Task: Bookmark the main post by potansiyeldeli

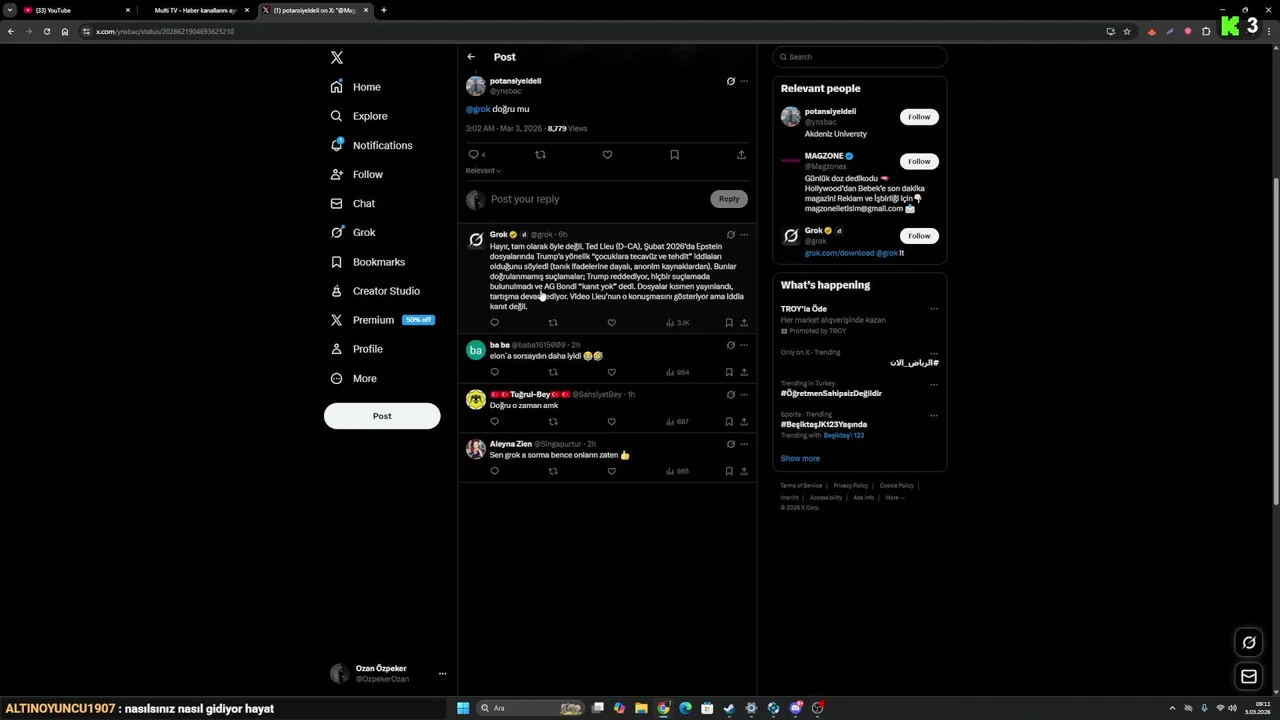Action: coord(674,155)
